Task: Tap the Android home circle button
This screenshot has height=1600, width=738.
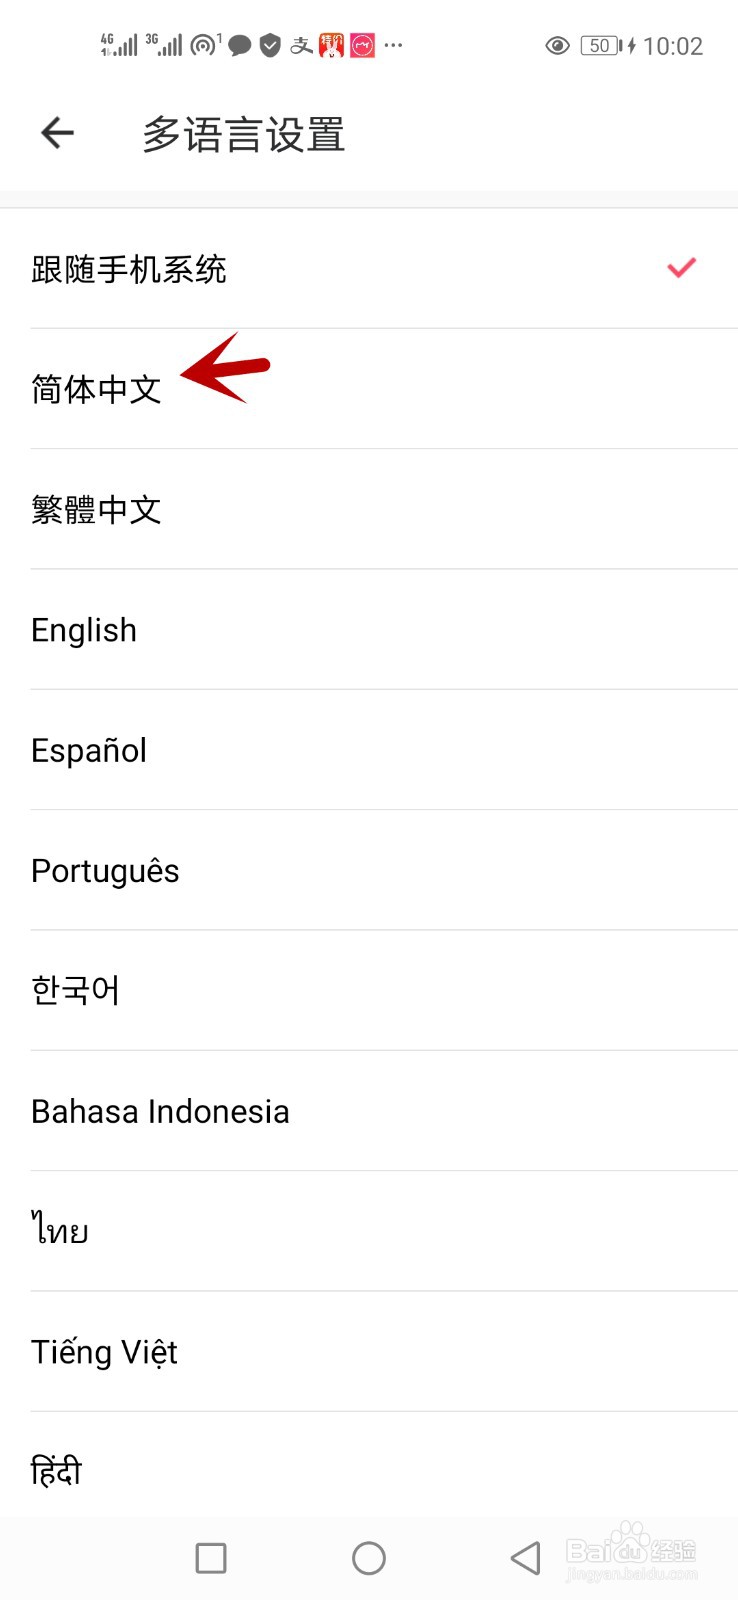Action: click(369, 1558)
